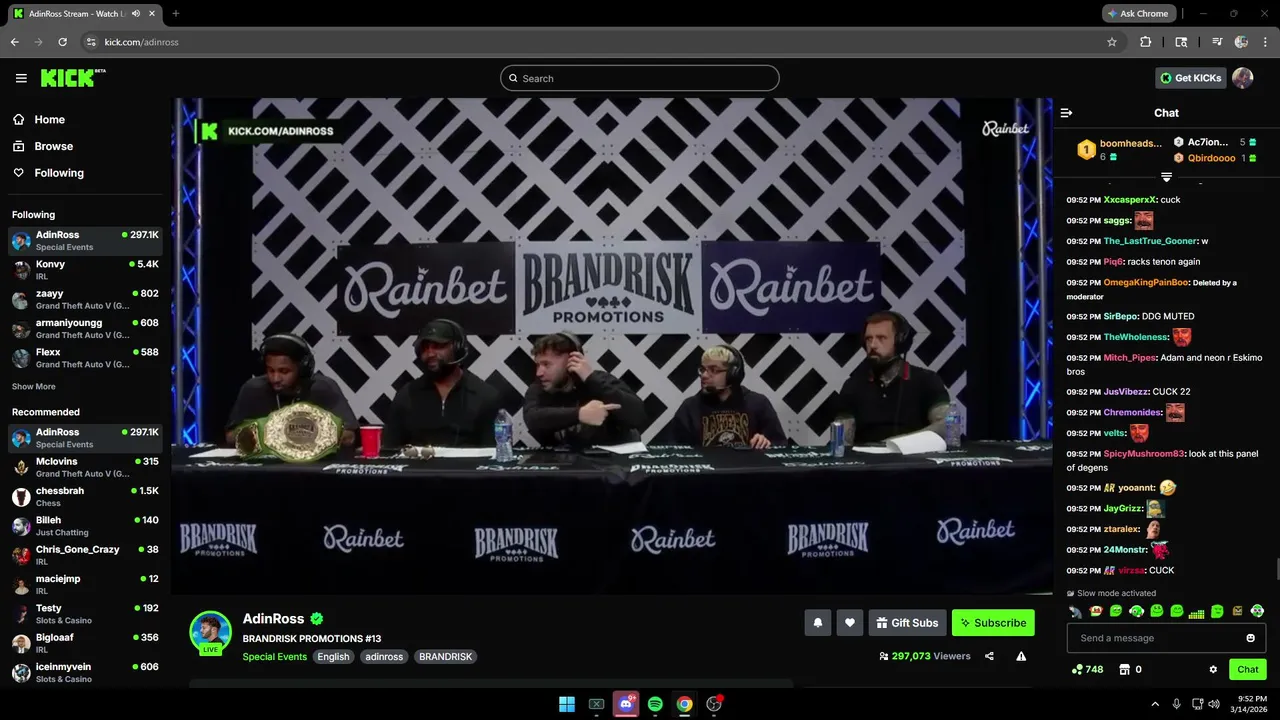Open Testy Slots & Casino channel

(85, 614)
